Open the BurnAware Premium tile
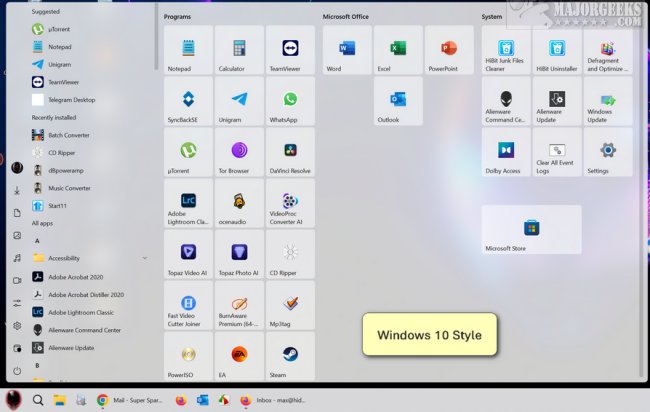Image resolution: width=650 pixels, height=412 pixels. [239, 305]
